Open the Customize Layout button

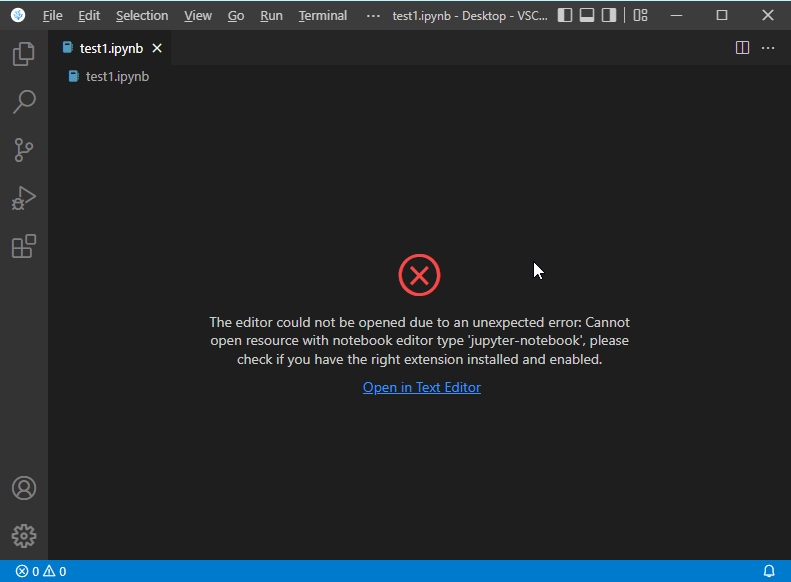(x=641, y=15)
